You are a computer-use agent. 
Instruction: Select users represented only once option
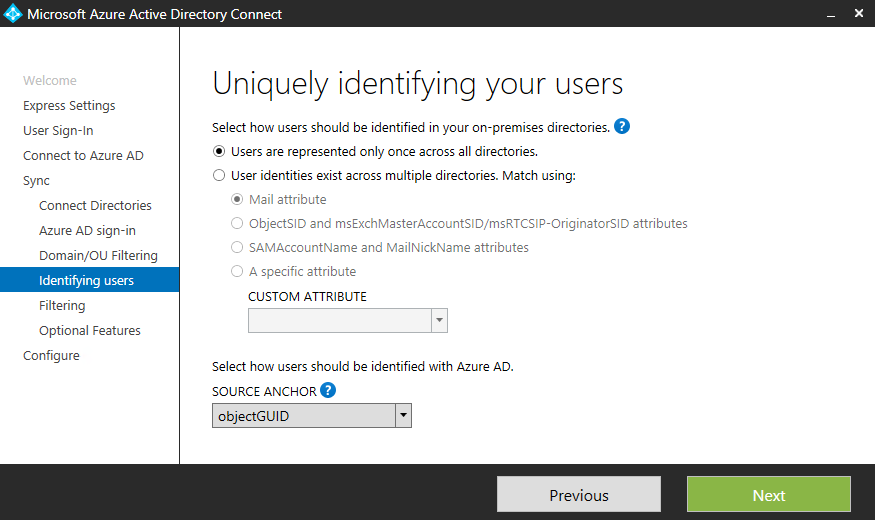[219, 152]
